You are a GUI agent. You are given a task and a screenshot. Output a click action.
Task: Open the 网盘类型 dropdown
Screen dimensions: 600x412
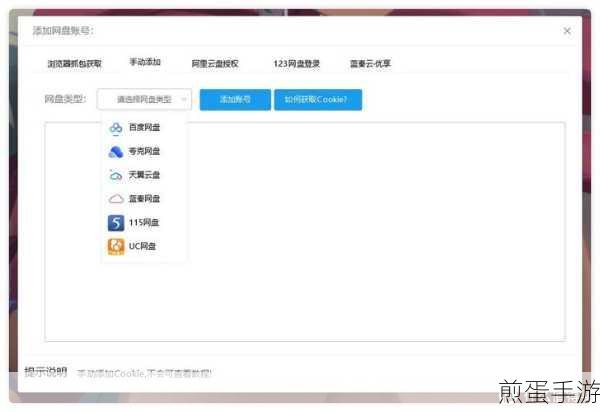tap(144, 100)
